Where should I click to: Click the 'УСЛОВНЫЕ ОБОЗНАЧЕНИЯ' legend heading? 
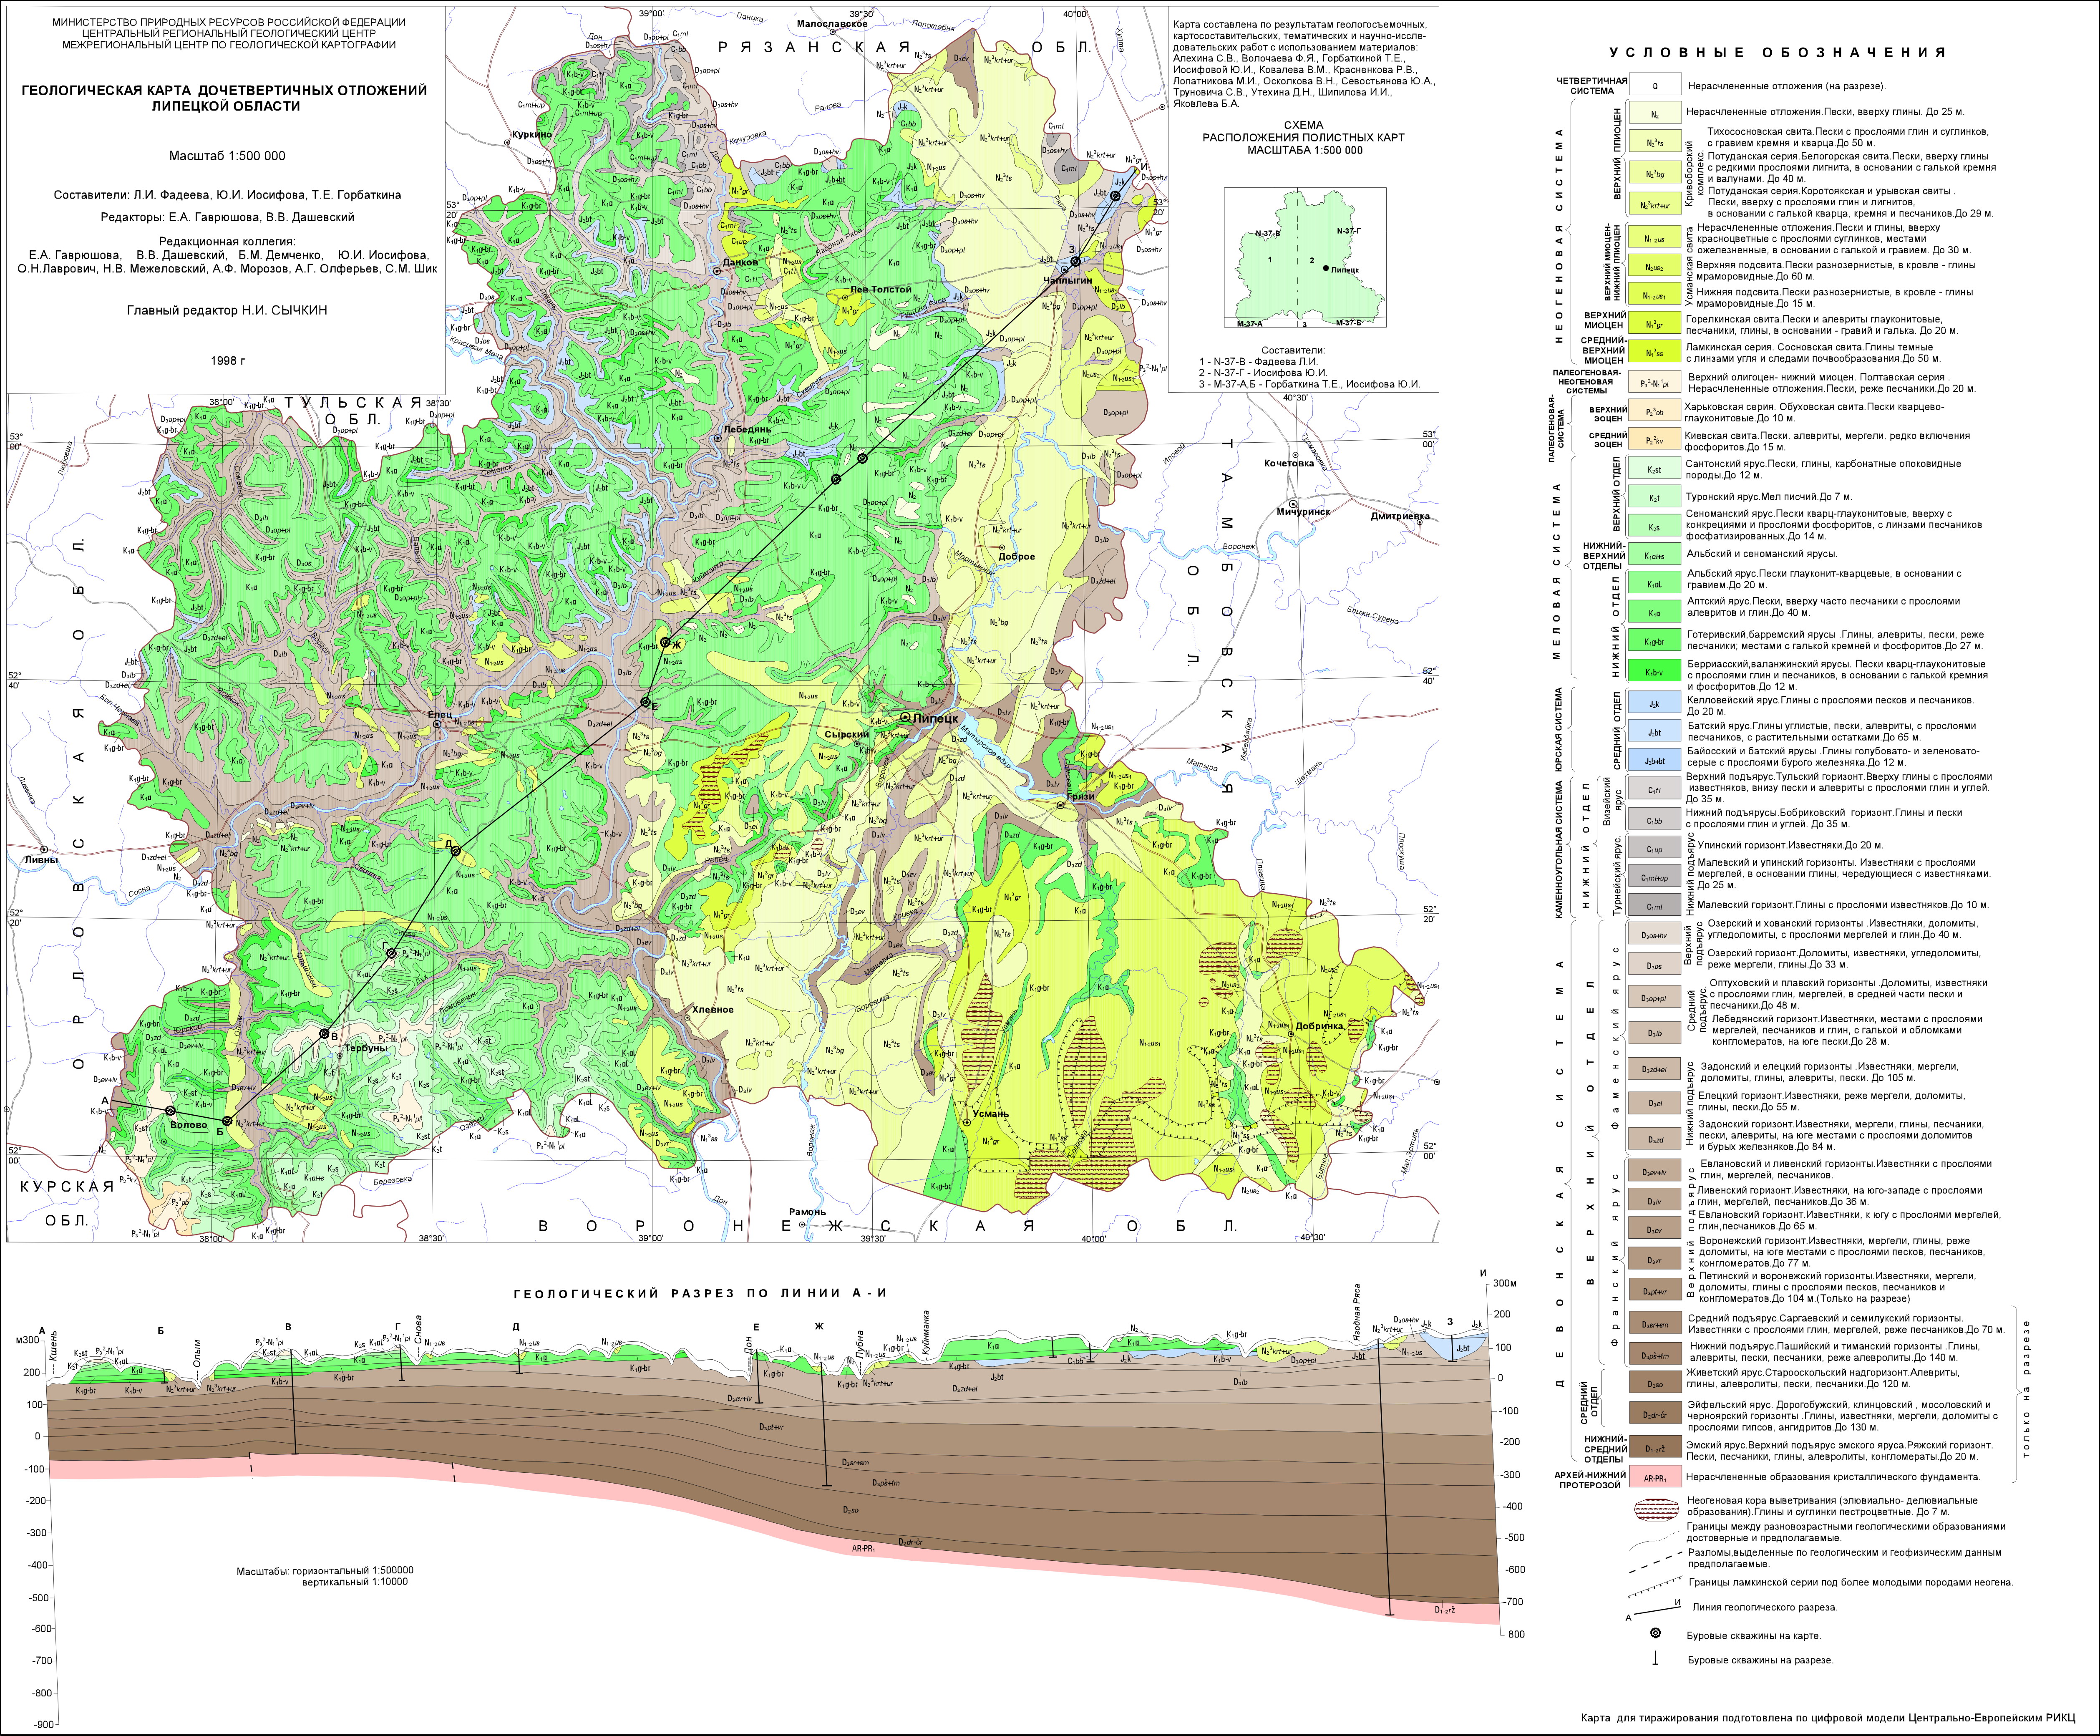click(1777, 52)
